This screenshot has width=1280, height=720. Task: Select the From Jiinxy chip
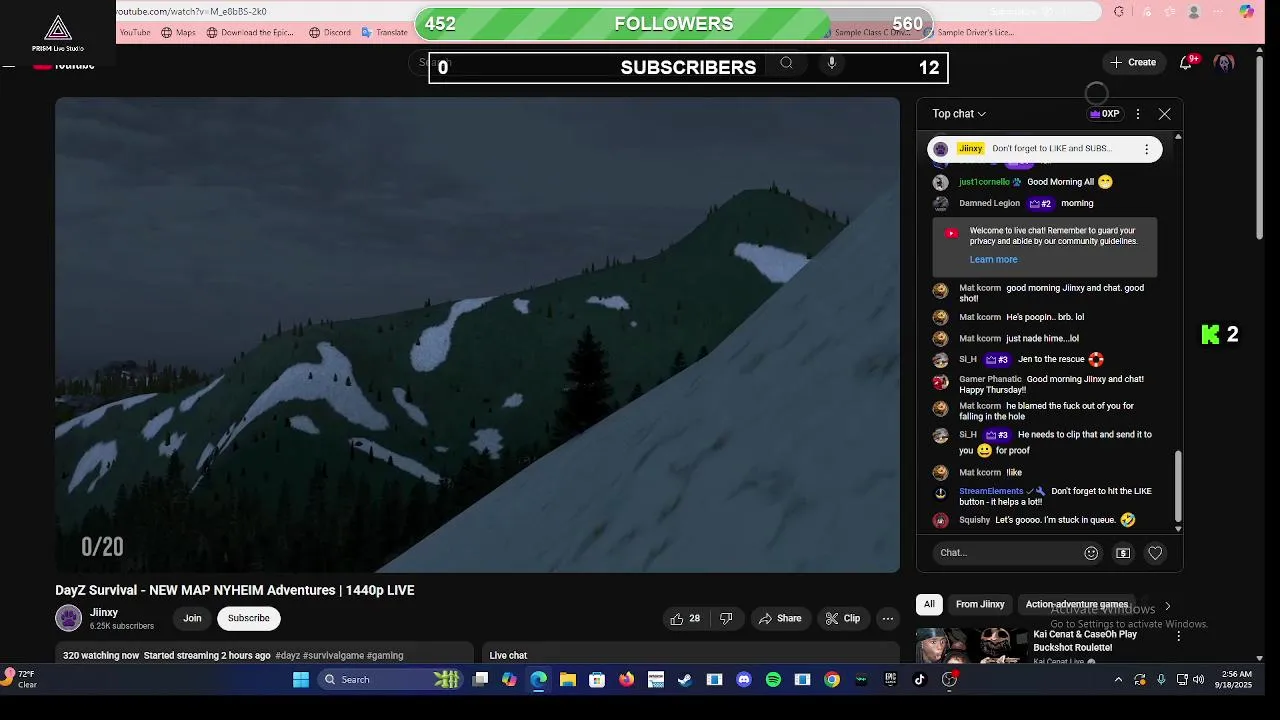pyautogui.click(x=980, y=604)
